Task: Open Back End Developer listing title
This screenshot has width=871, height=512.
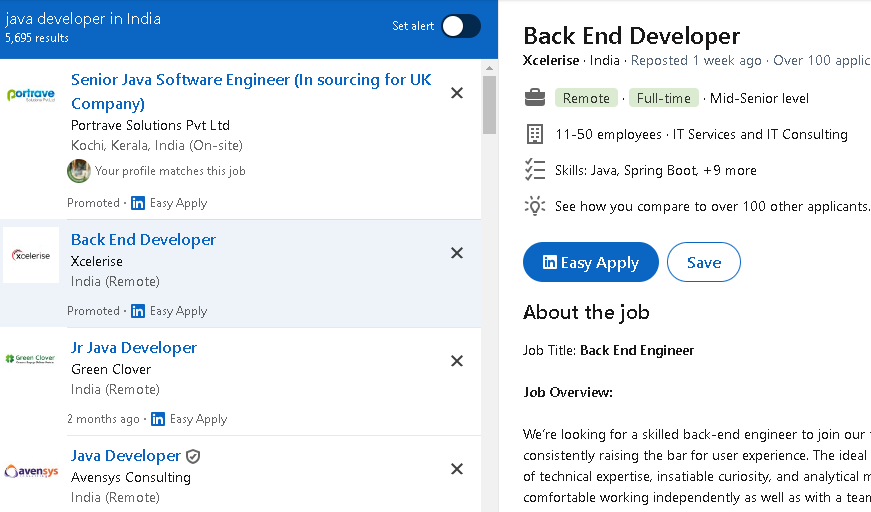Action: (x=143, y=239)
